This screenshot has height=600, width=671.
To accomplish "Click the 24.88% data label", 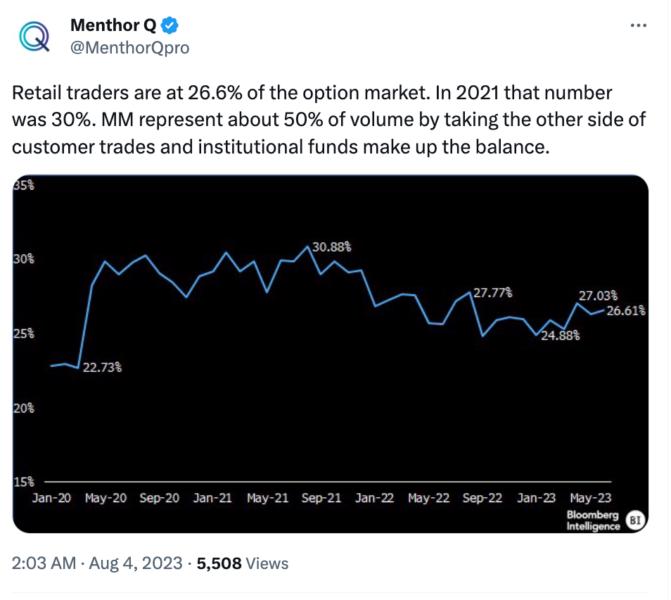I will (x=560, y=336).
